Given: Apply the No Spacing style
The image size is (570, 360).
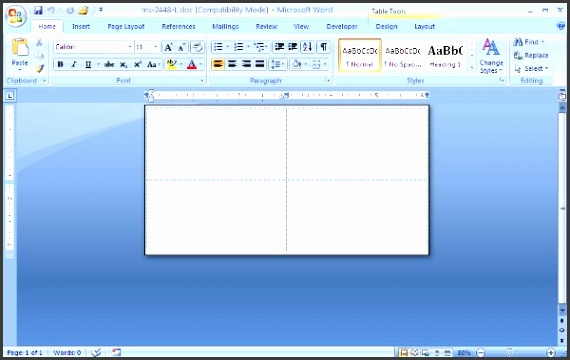Looking at the screenshot, I should click(402, 55).
